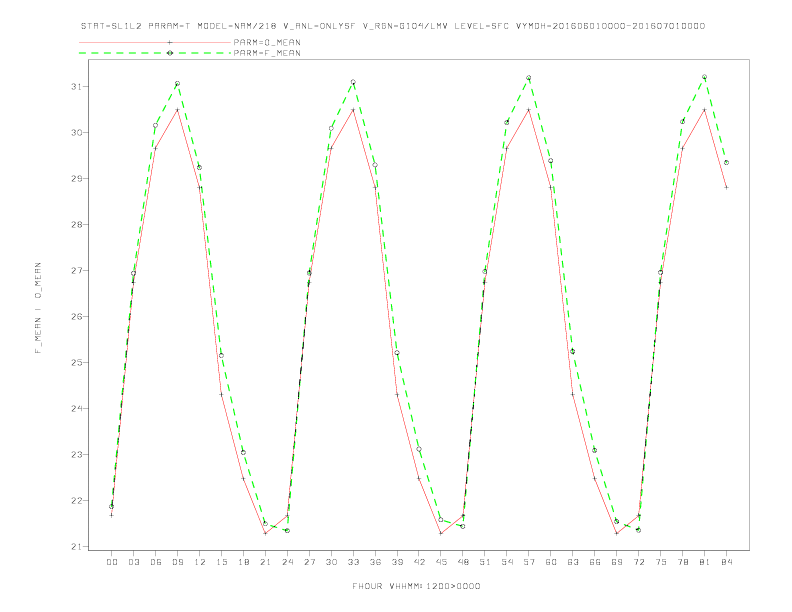The width and height of the screenshot is (792, 612).
Task: Click the plot title text starting with STAT=SL1L2
Action: (x=393, y=26)
